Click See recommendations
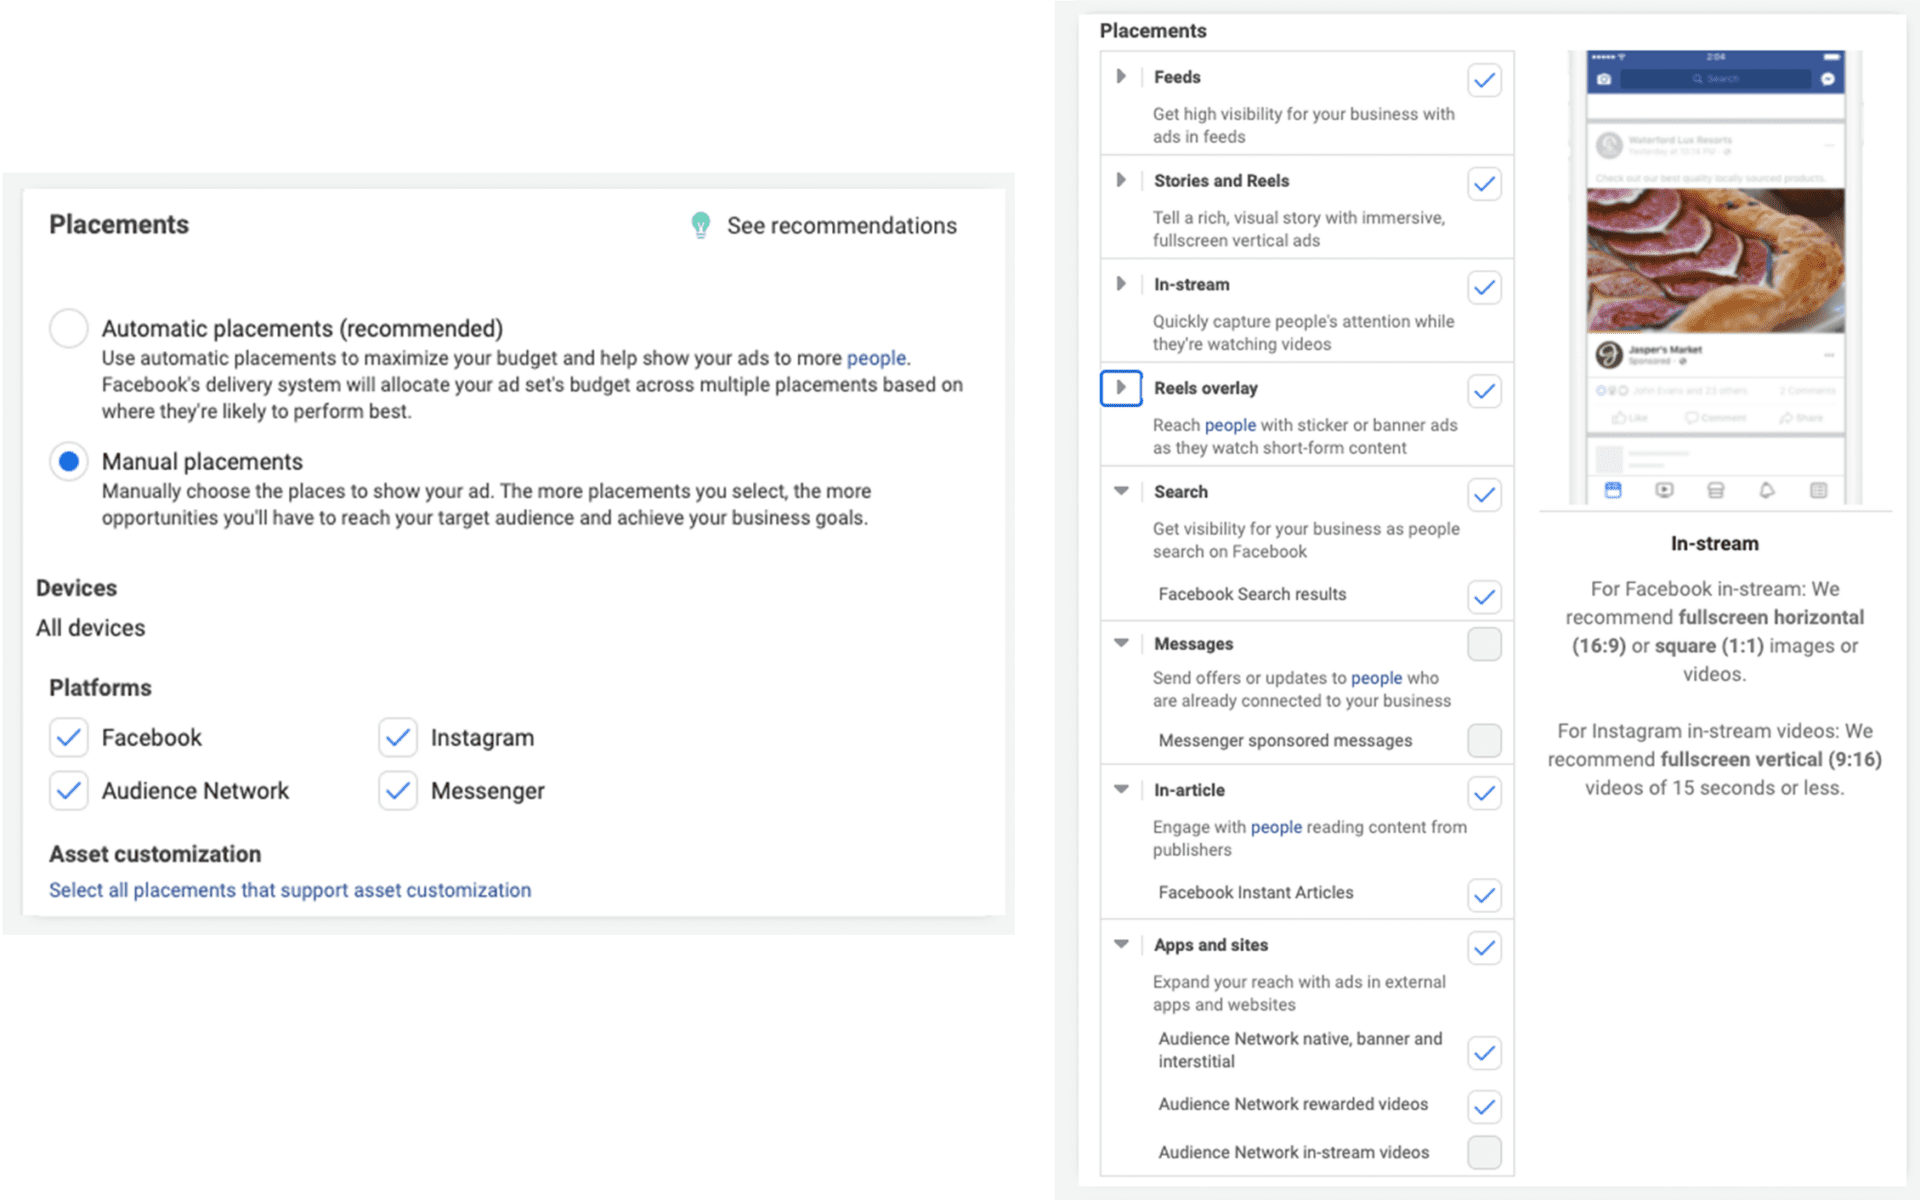Image resolution: width=1920 pixels, height=1200 pixels. coord(841,225)
